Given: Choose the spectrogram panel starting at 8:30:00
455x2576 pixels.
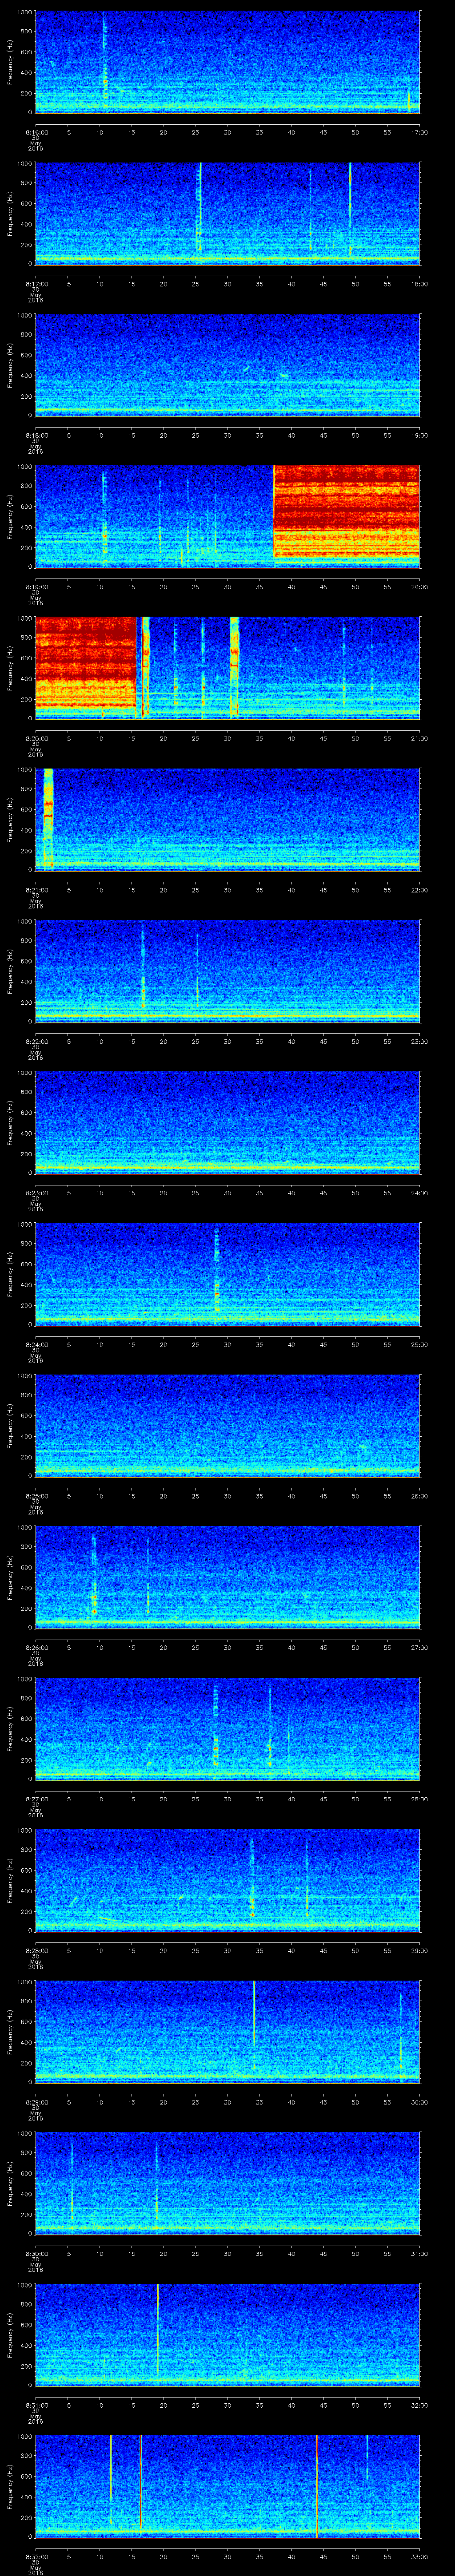Looking at the screenshot, I should [227, 2182].
